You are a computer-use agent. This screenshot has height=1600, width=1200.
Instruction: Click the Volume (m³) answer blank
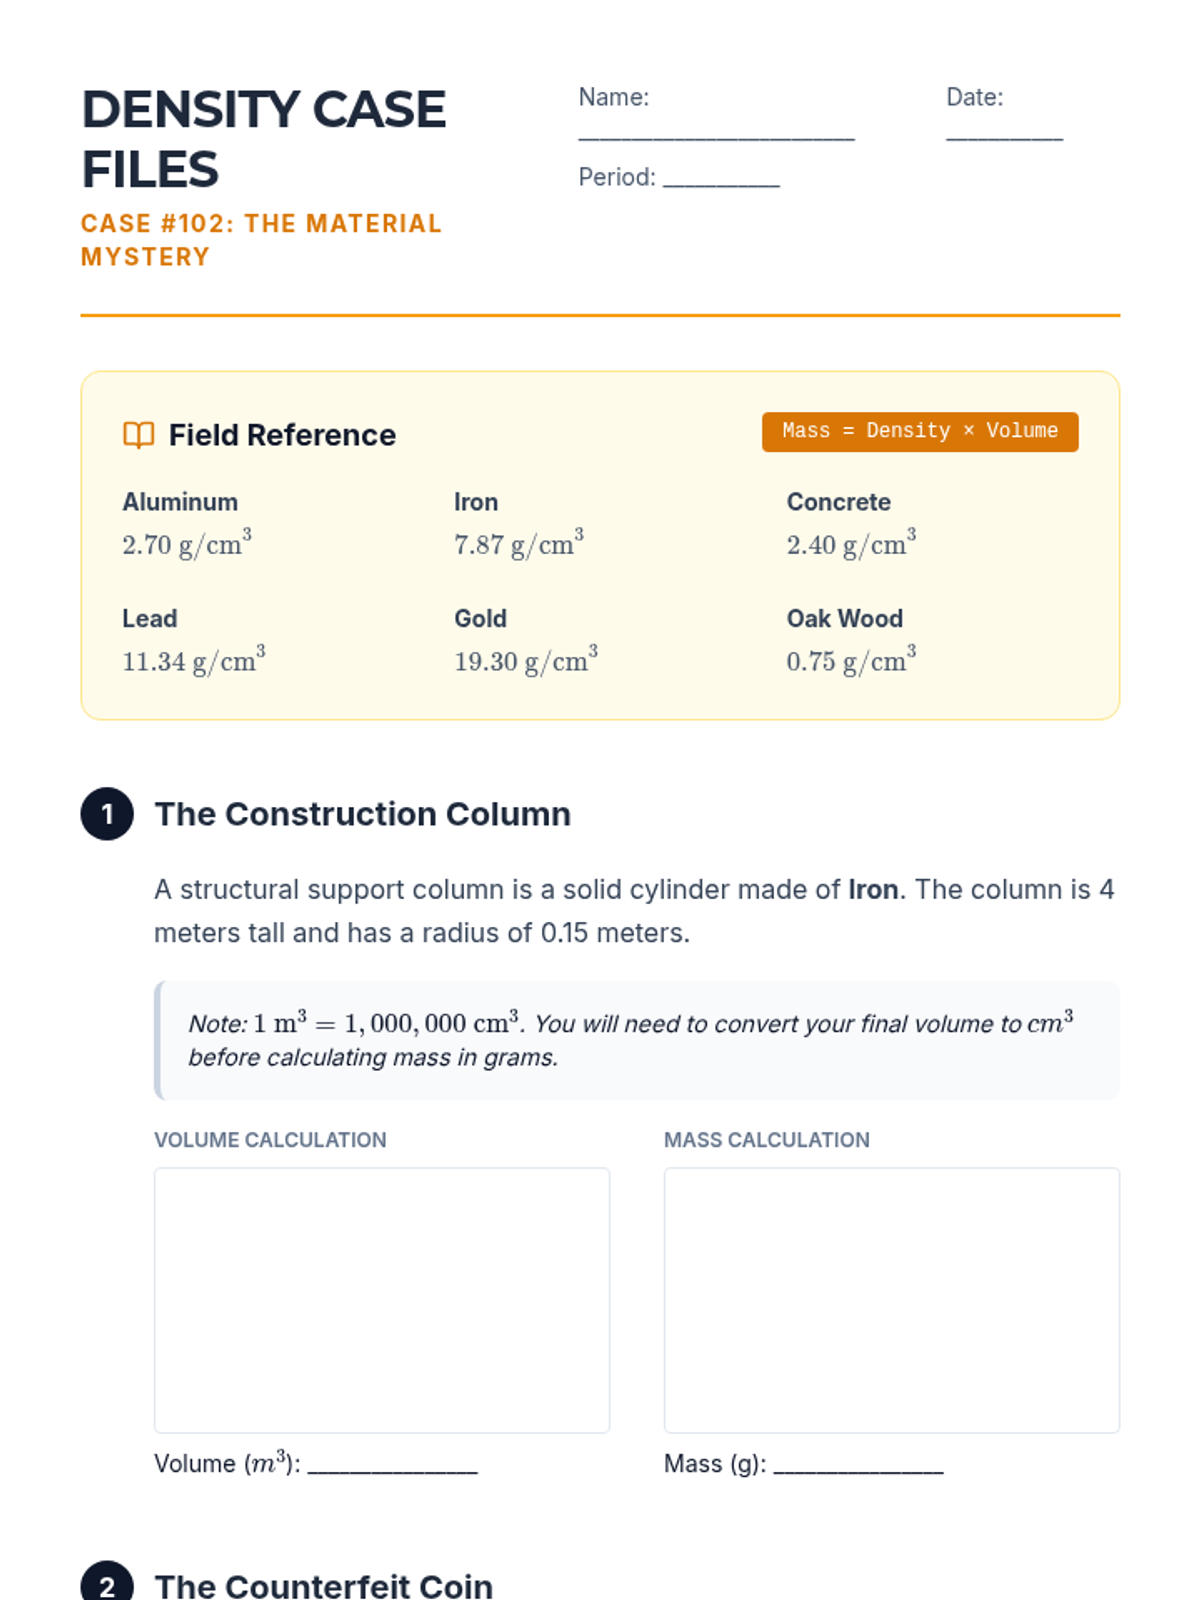[x=392, y=1465]
